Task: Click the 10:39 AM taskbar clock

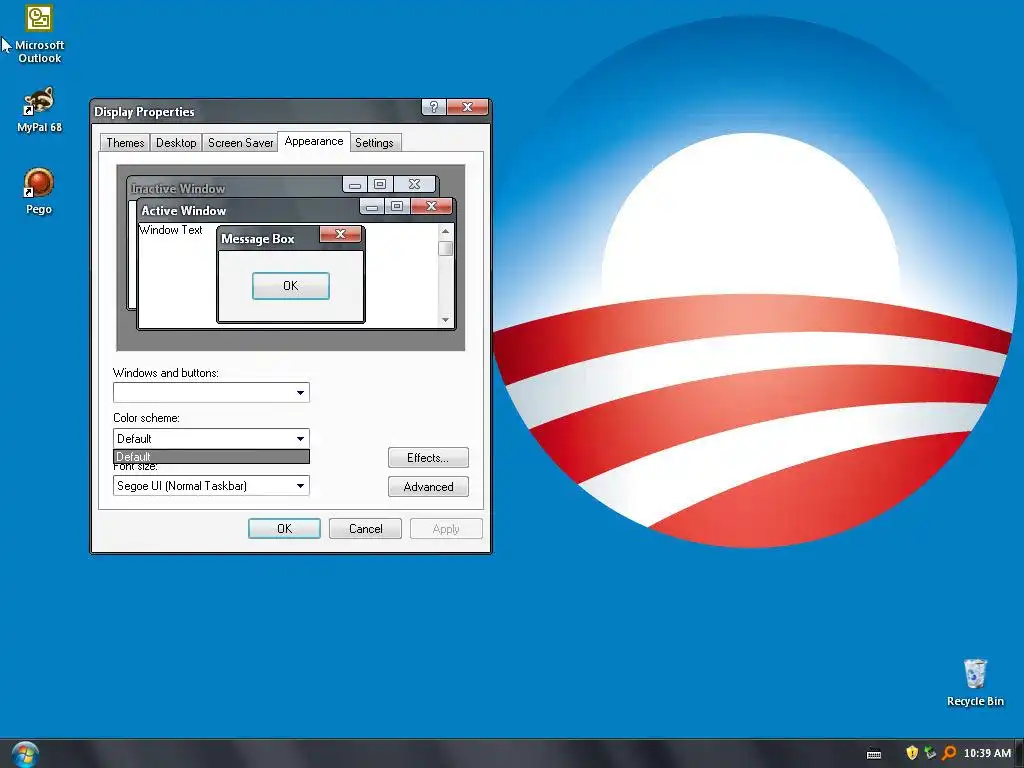Action: (987, 753)
